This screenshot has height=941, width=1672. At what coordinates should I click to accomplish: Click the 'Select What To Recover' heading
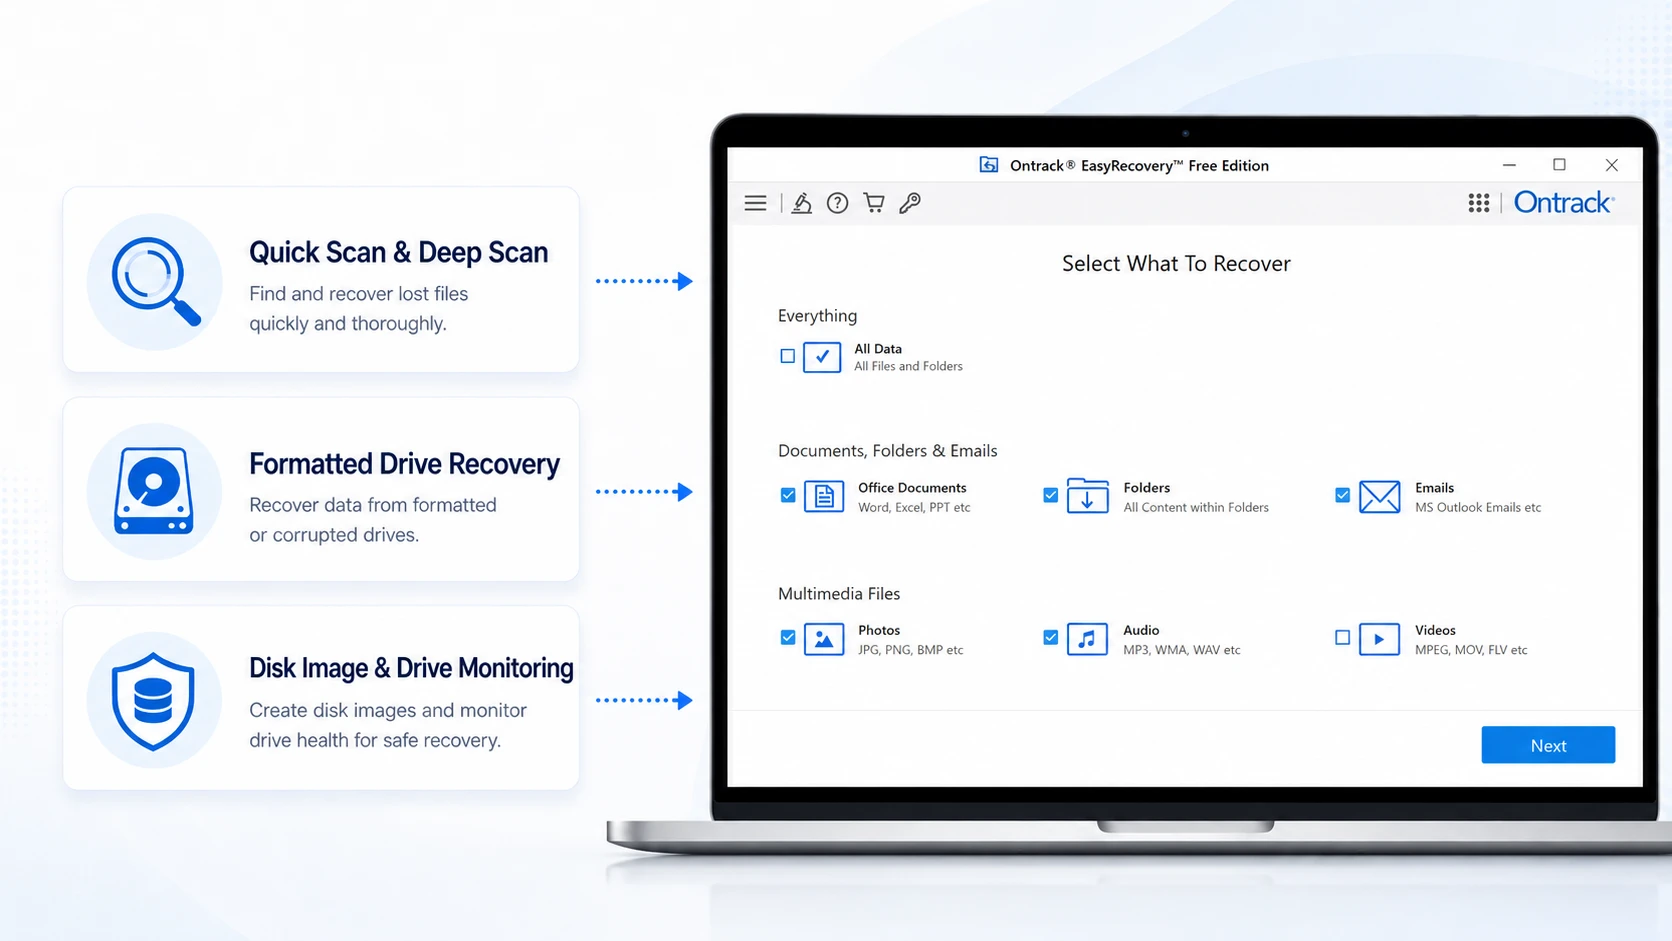coord(1176,263)
